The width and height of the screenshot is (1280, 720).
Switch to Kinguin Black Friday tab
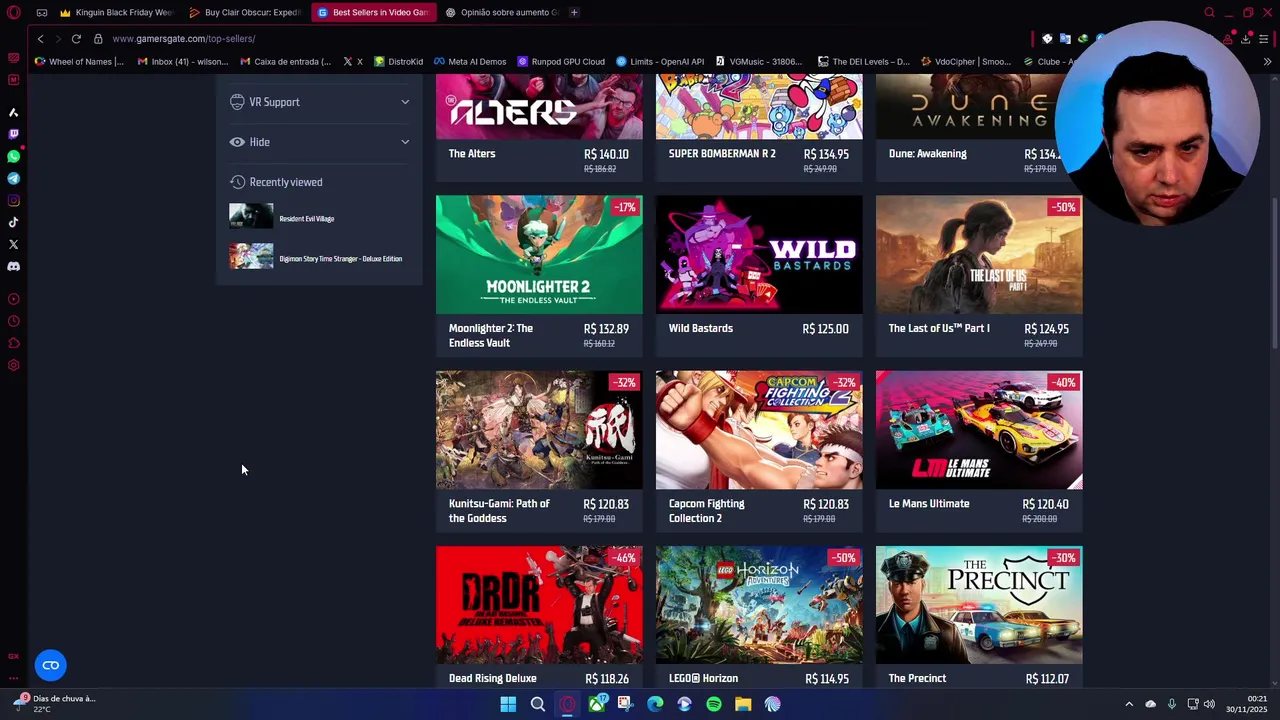(x=116, y=12)
